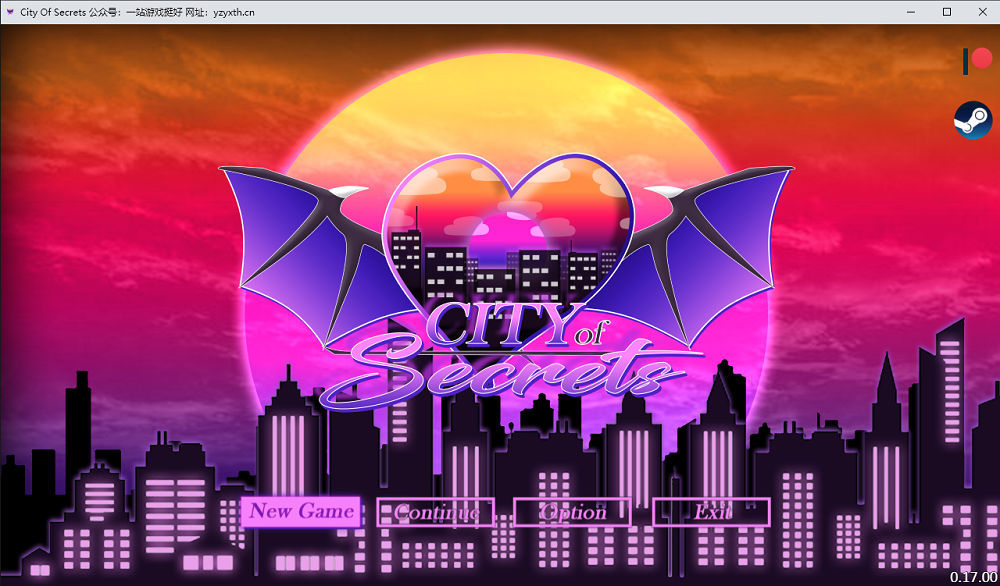The height and width of the screenshot is (586, 1000).
Task: Open the Patreon link icon
Action: [x=978, y=61]
